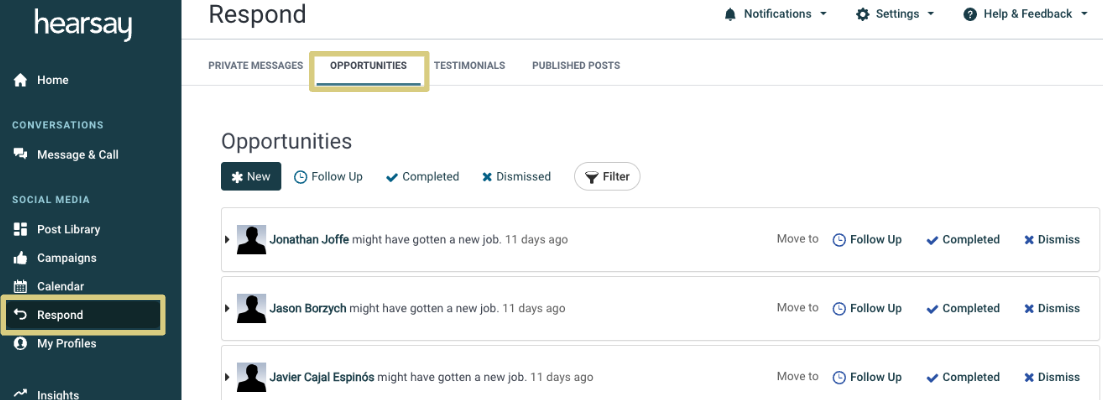
Task: Open the Home page from sidebar
Action: point(41,80)
